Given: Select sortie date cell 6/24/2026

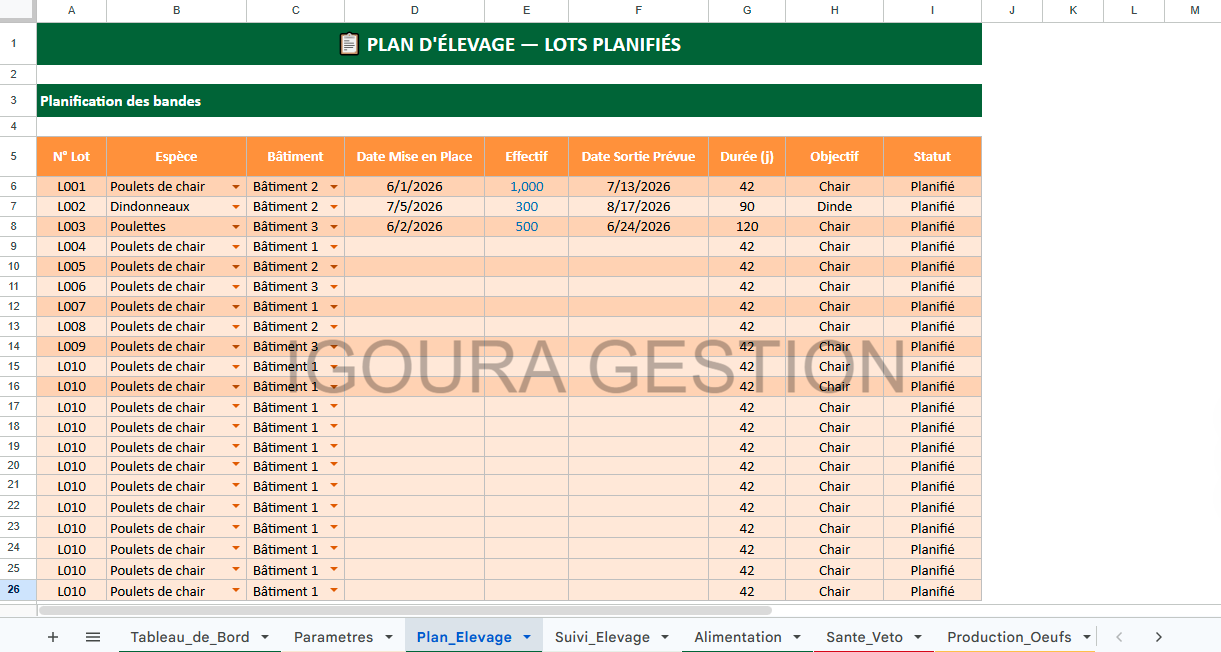Looking at the screenshot, I should click(x=639, y=227).
